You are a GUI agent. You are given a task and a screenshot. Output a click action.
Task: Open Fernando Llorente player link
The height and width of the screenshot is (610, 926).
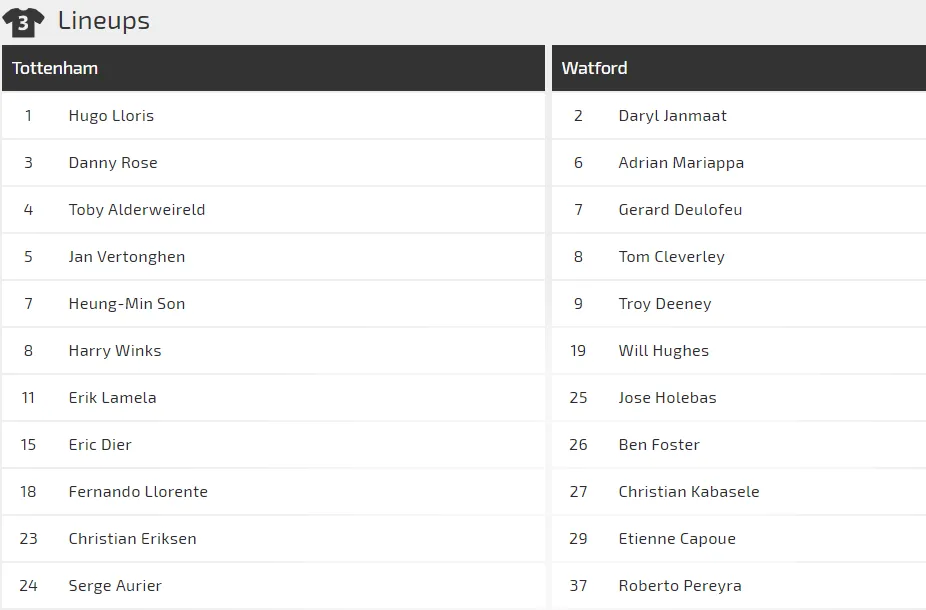click(x=138, y=492)
